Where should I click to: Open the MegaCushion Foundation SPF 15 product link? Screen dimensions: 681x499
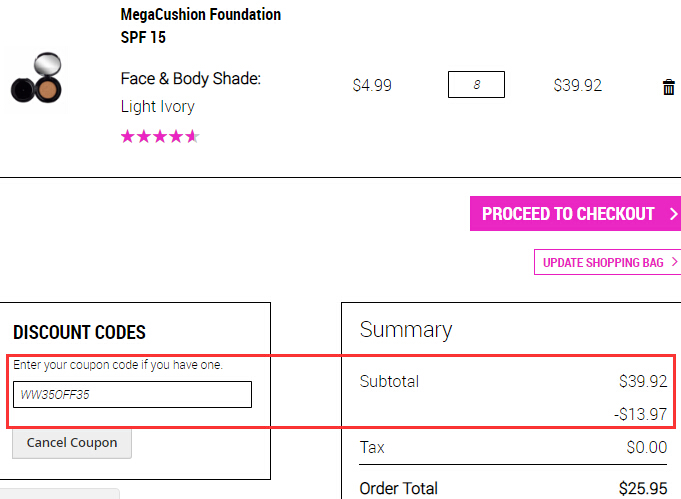pos(201,26)
